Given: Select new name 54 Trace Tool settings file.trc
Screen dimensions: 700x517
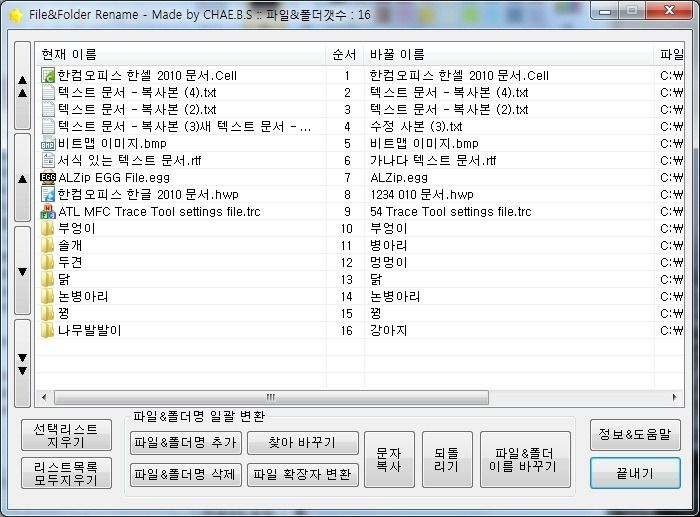Looking at the screenshot, I should (450, 212).
